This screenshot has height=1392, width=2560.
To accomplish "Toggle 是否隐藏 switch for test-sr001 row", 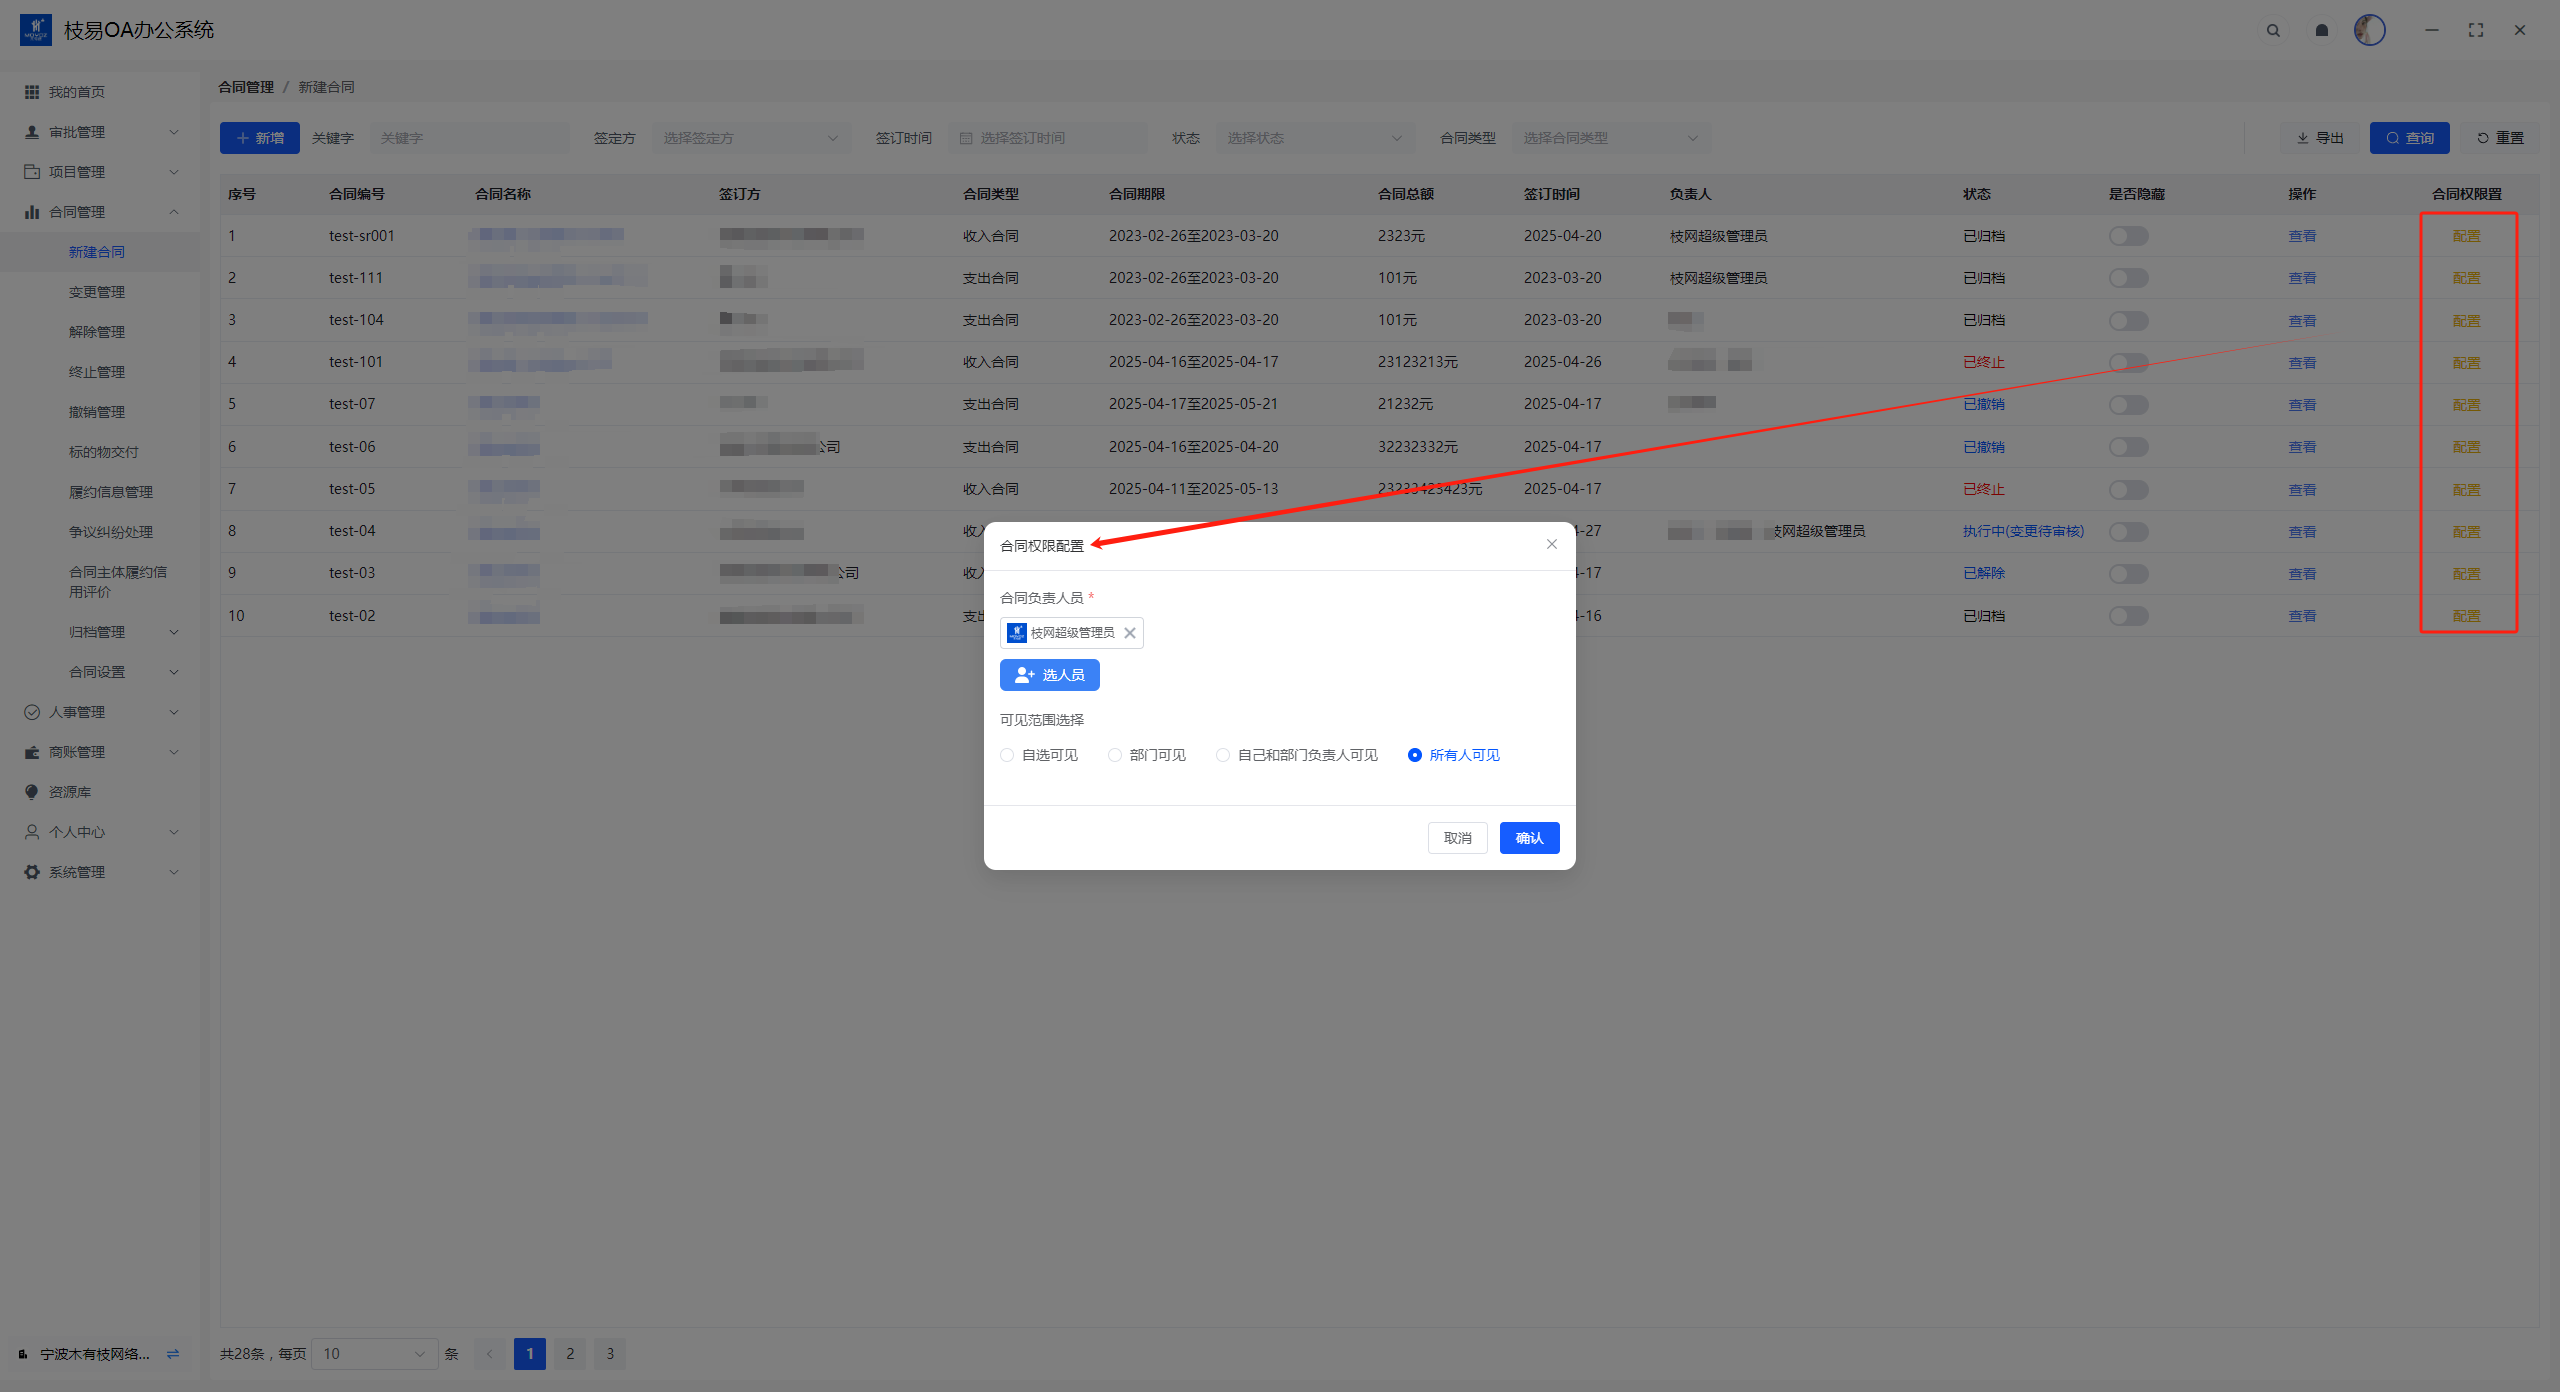I will coord(2128,236).
